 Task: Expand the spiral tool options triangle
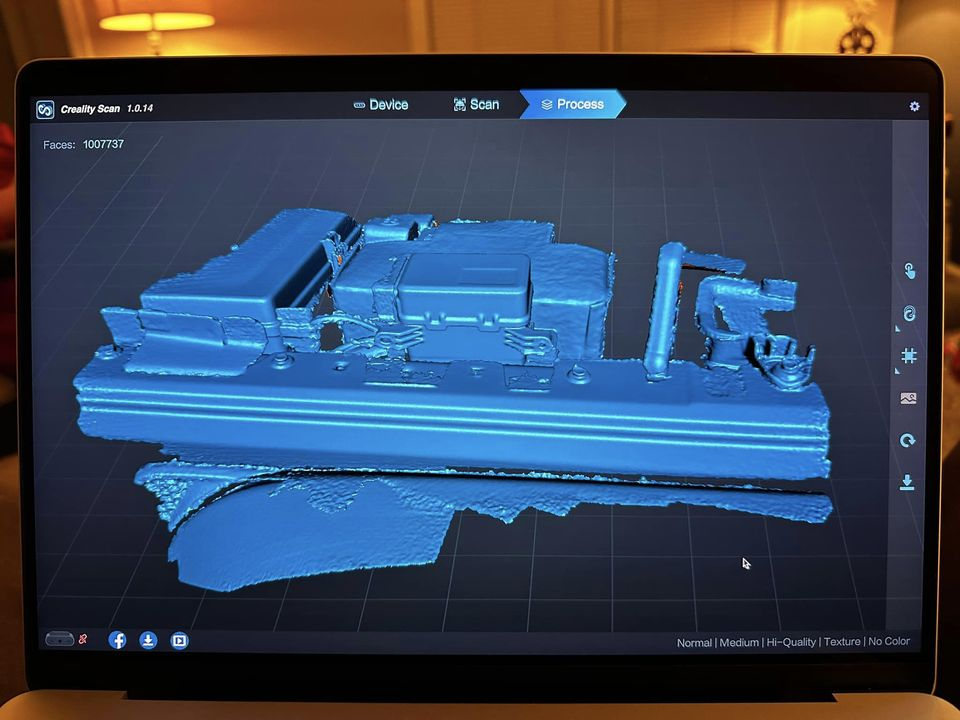pos(898,329)
